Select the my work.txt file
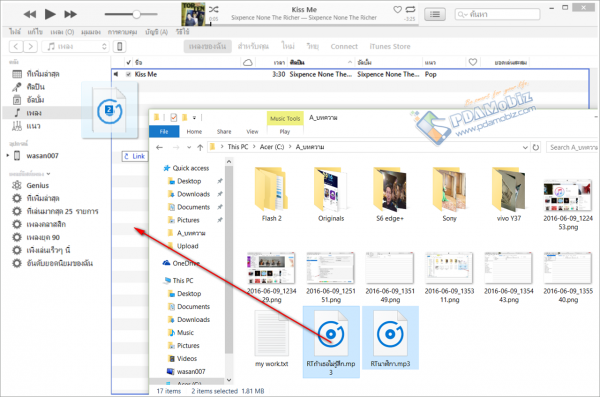The height and width of the screenshot is (397, 600). tap(271, 339)
